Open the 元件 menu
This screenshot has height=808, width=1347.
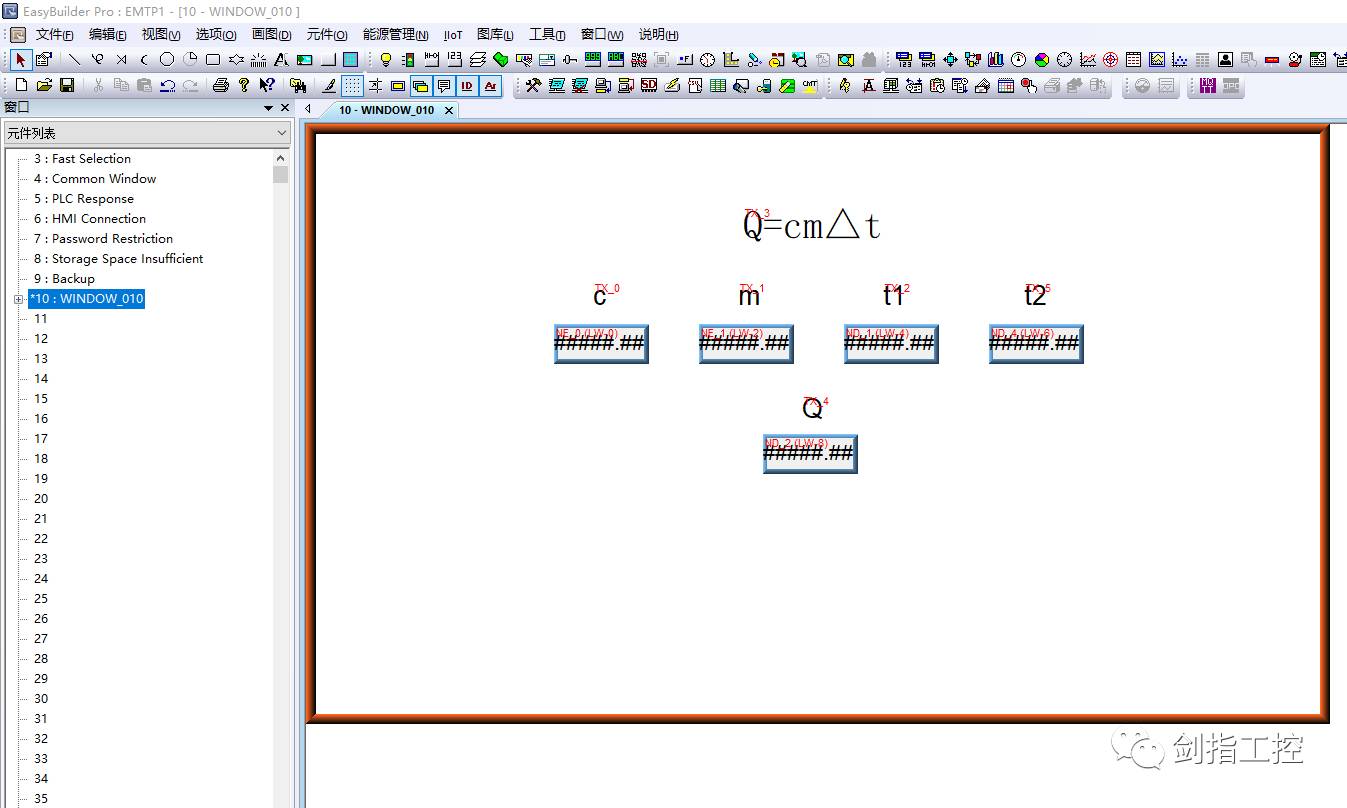pos(327,35)
